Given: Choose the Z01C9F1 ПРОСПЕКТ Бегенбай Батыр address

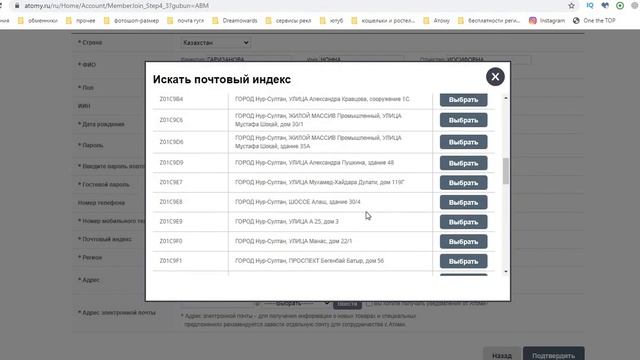Looking at the screenshot, I should 463,261.
